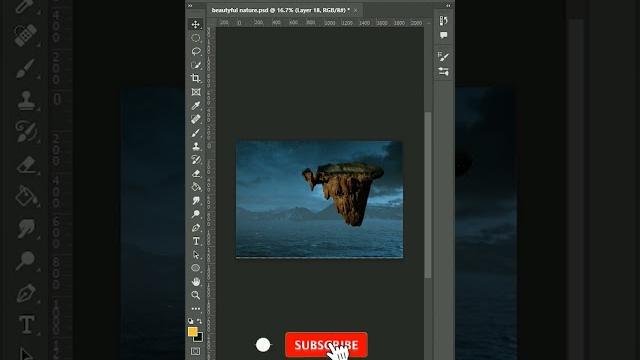Select the Clone Stamp tool
Viewport: 640px width, 360px height.
pyautogui.click(x=196, y=146)
